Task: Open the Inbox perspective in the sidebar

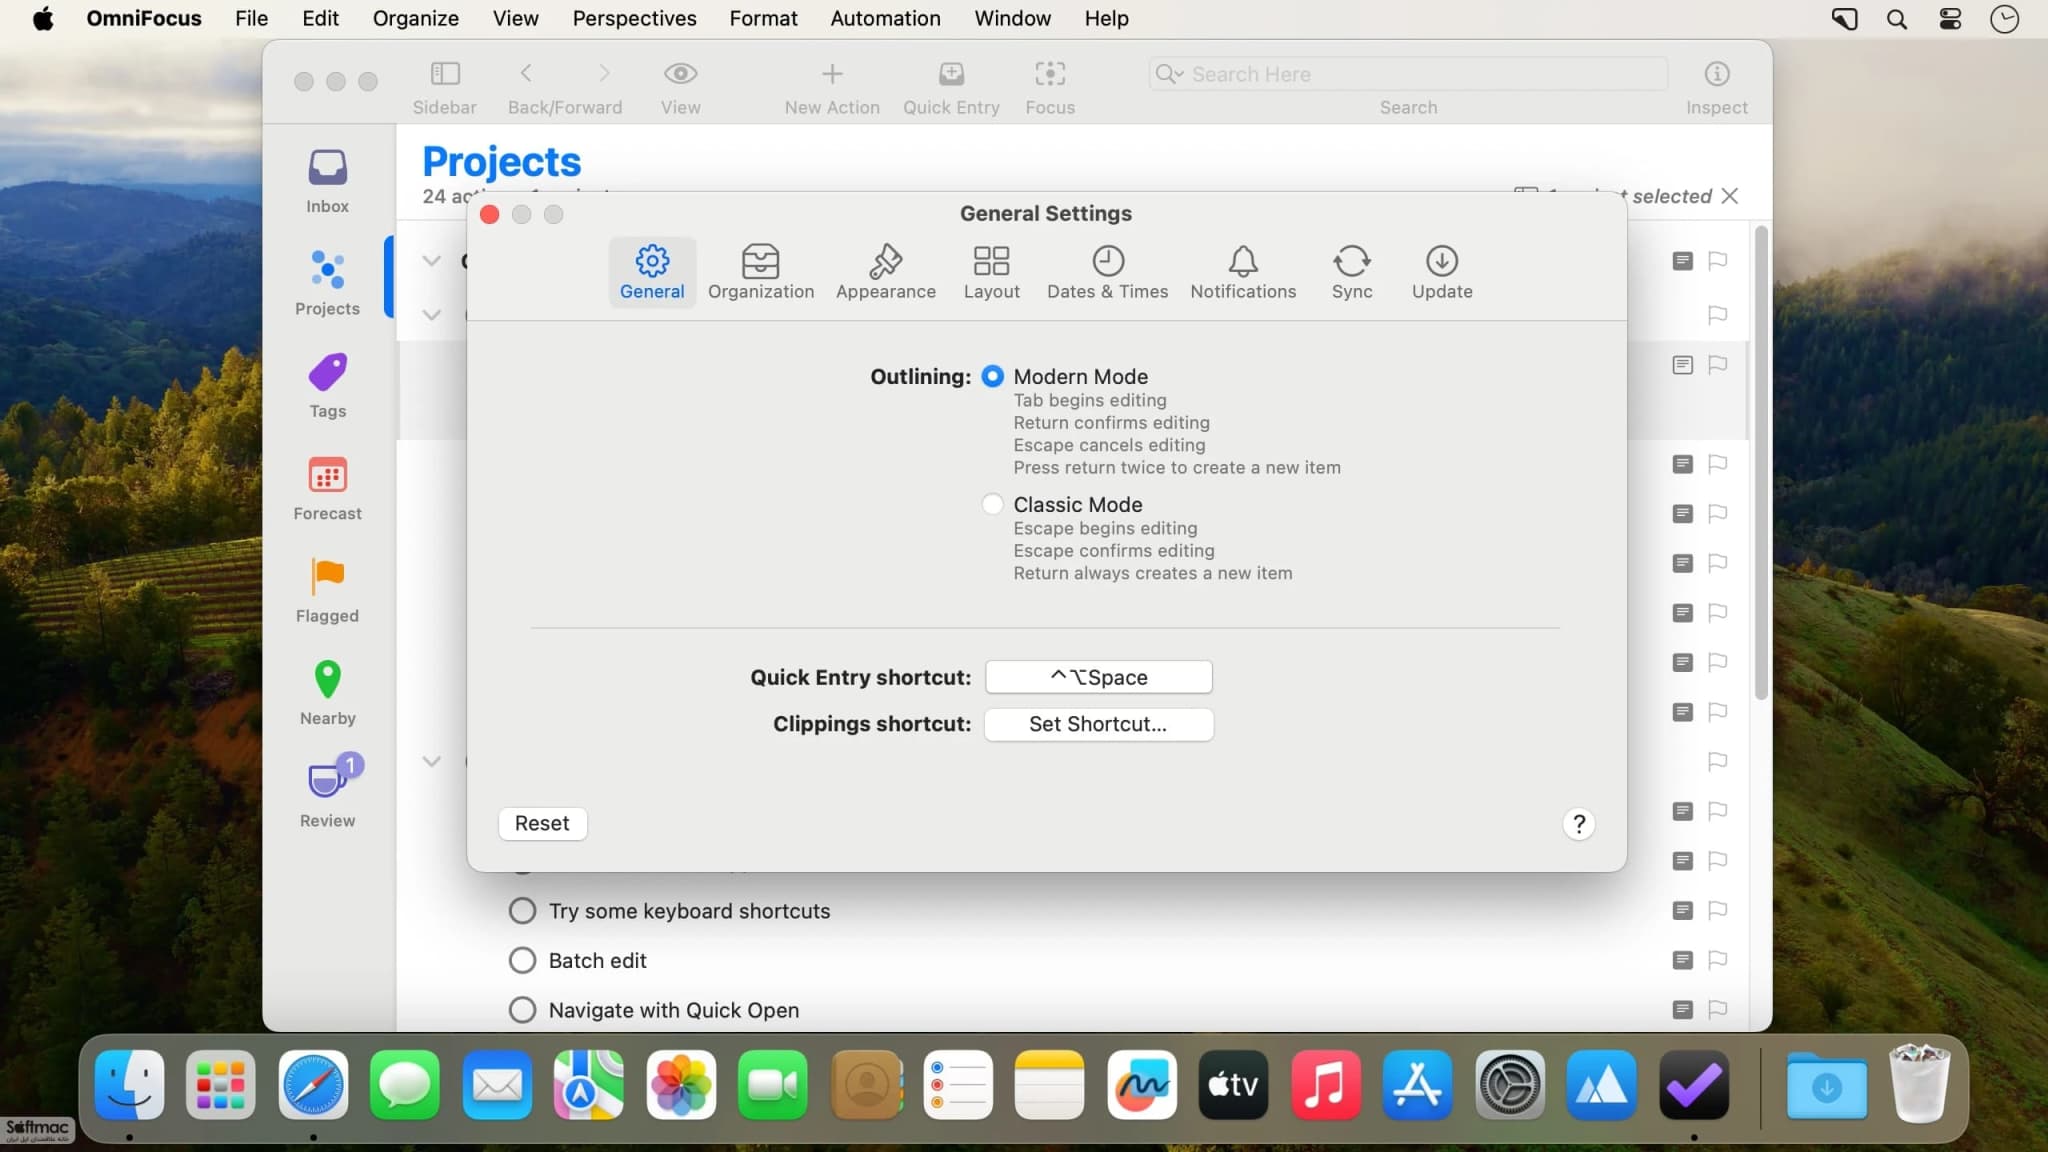Action: click(x=327, y=180)
